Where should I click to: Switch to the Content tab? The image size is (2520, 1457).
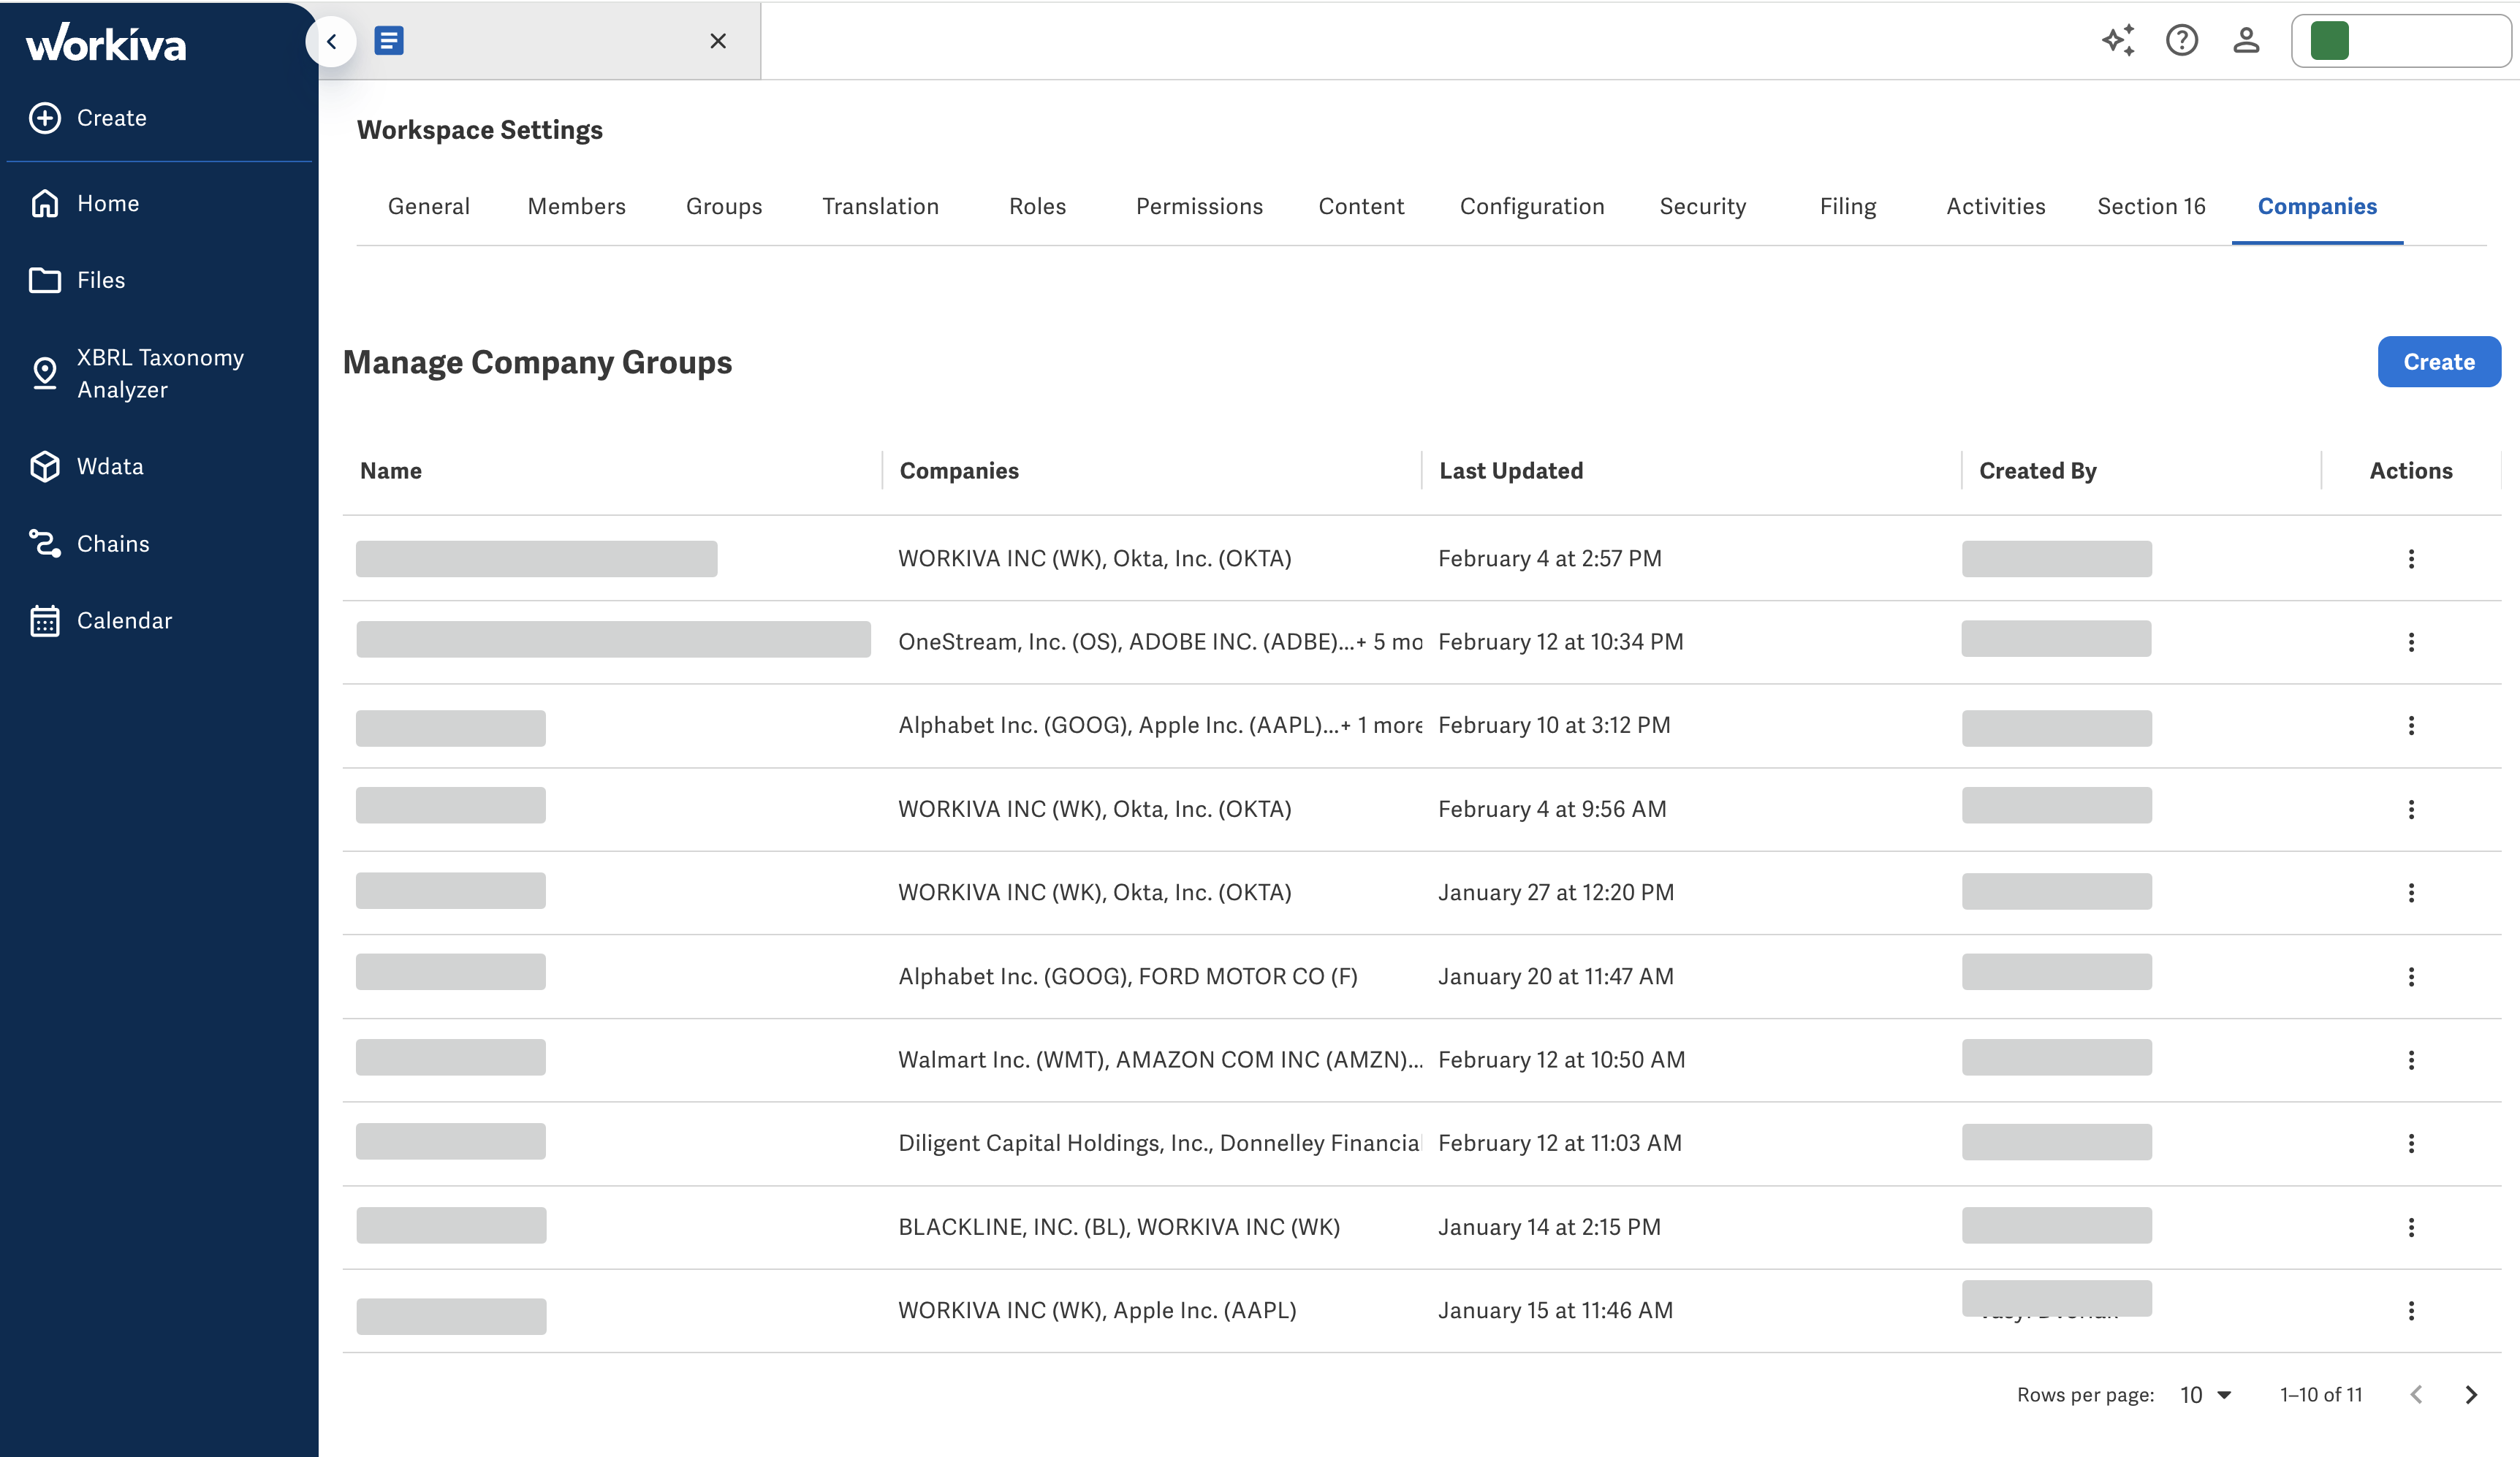point(1362,206)
